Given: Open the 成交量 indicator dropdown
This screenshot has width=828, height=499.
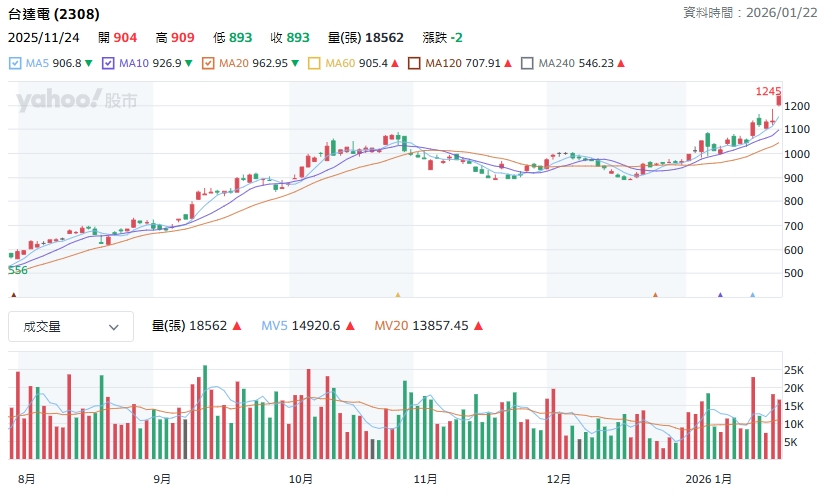Looking at the screenshot, I should [71, 326].
